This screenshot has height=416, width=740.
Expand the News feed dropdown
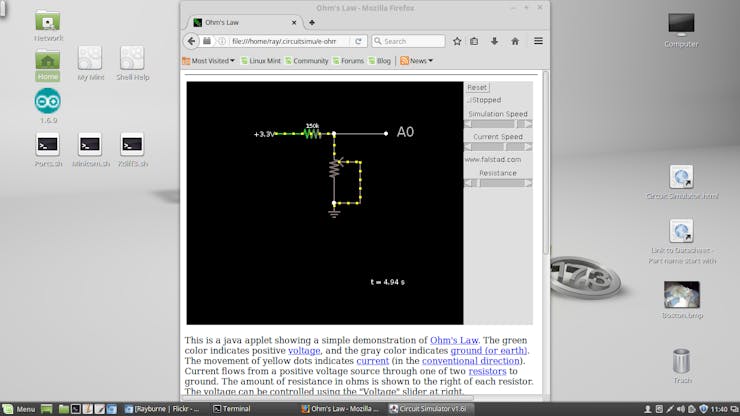(416, 61)
